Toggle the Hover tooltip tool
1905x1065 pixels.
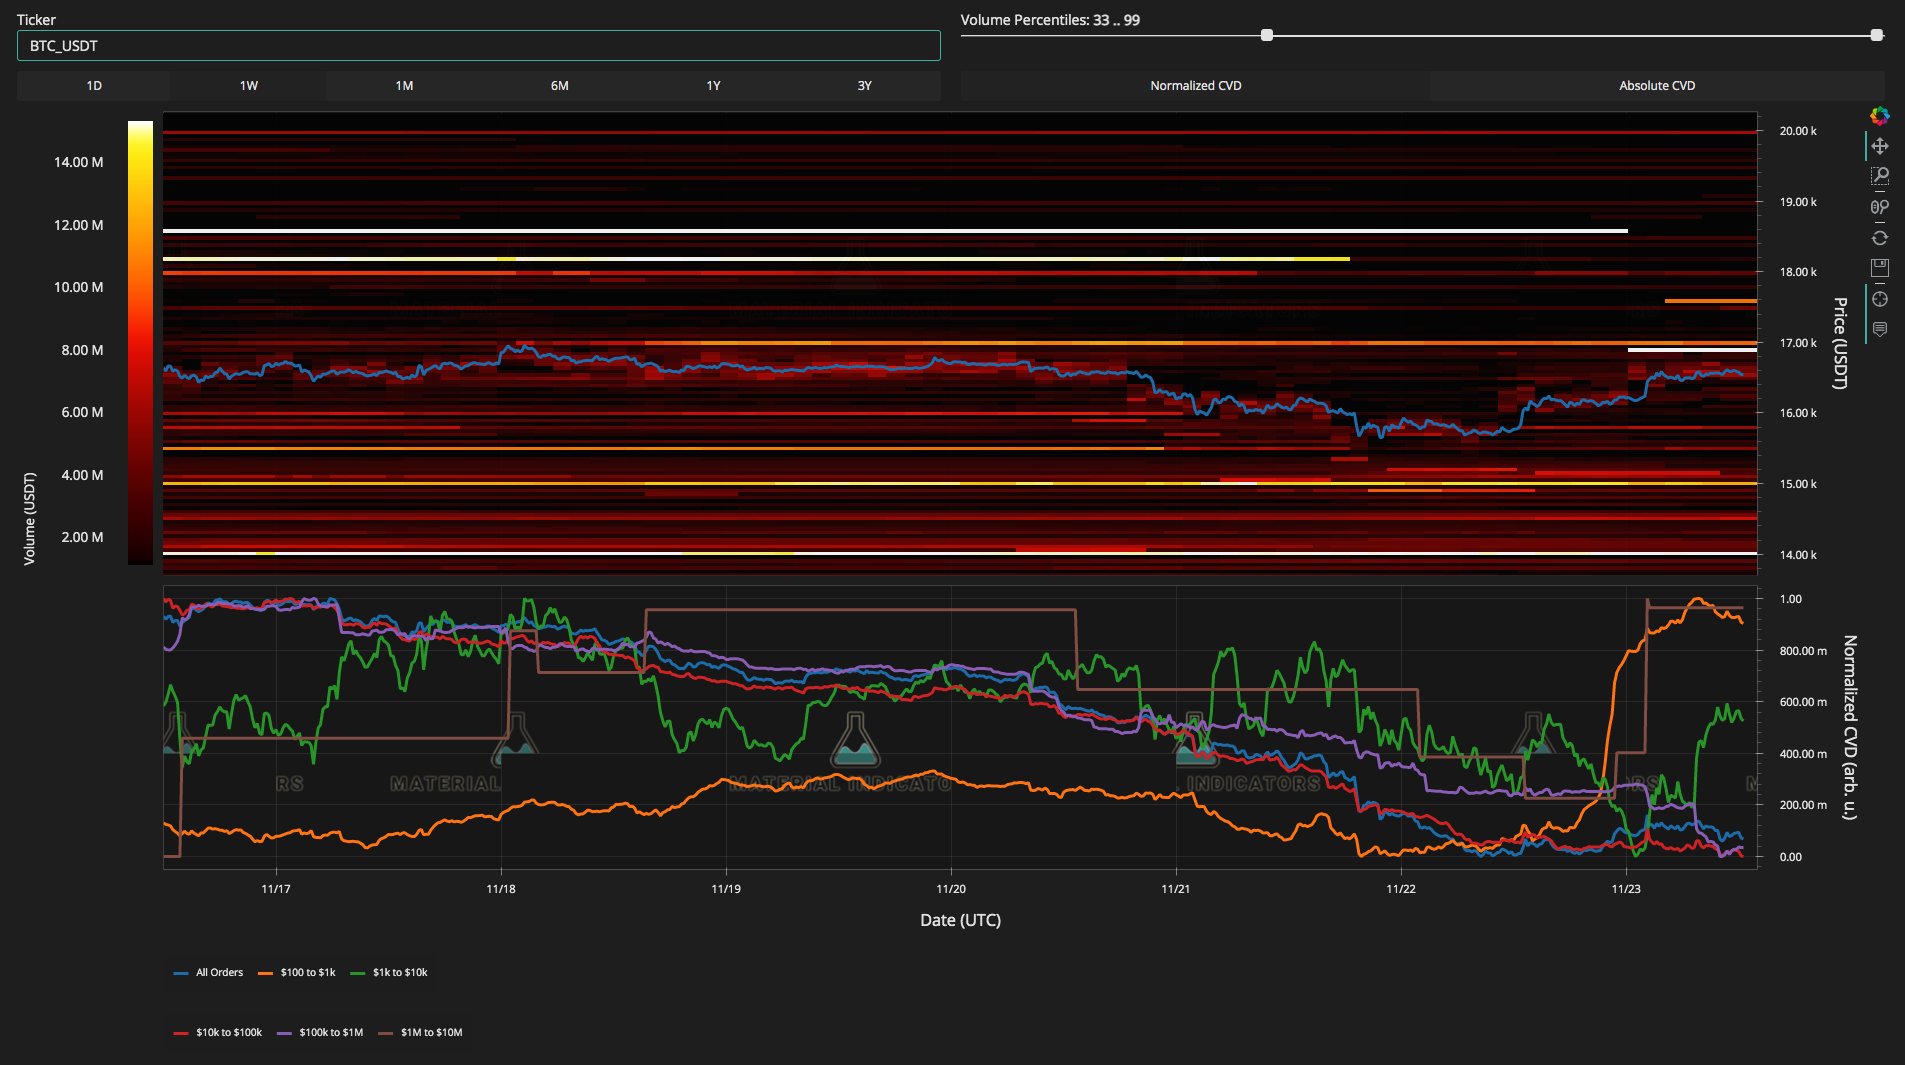(x=1880, y=329)
